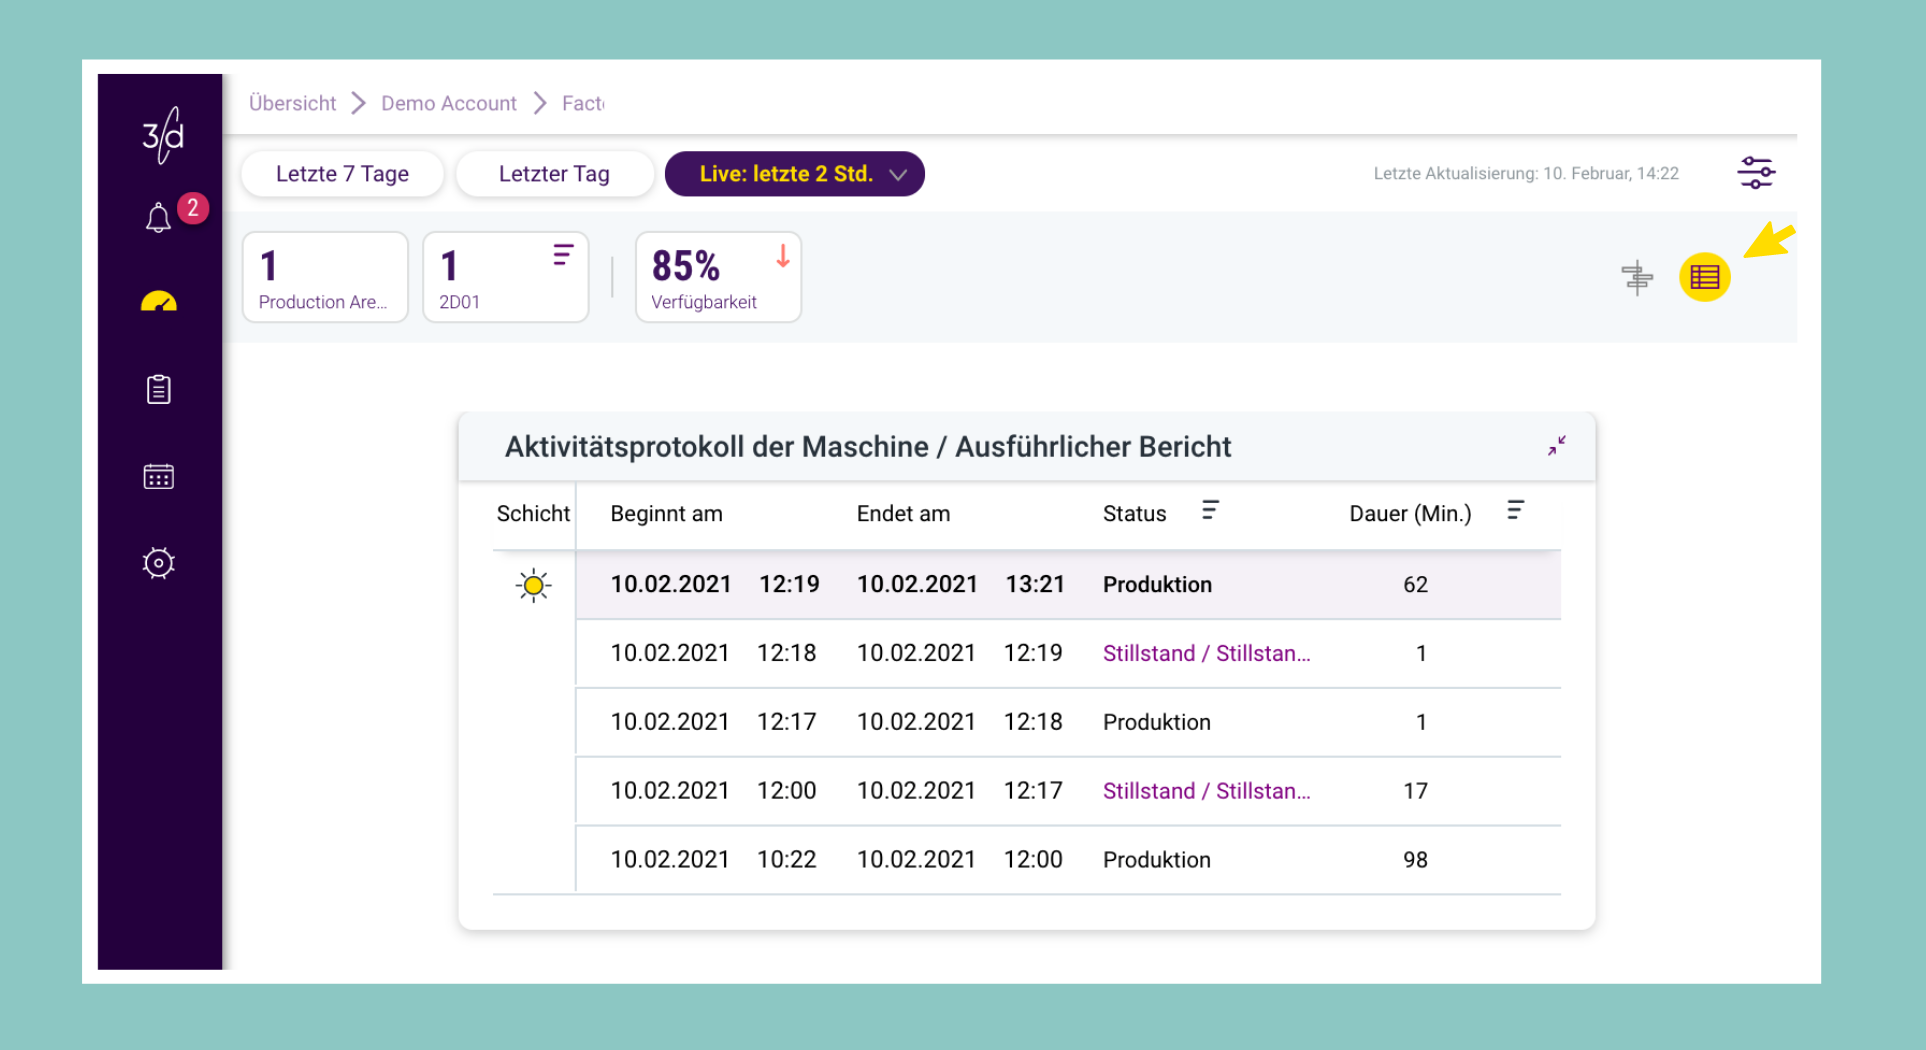1926x1050 pixels.
Task: Expand the Live: letzte 2 Std. dropdown
Action: pos(795,174)
